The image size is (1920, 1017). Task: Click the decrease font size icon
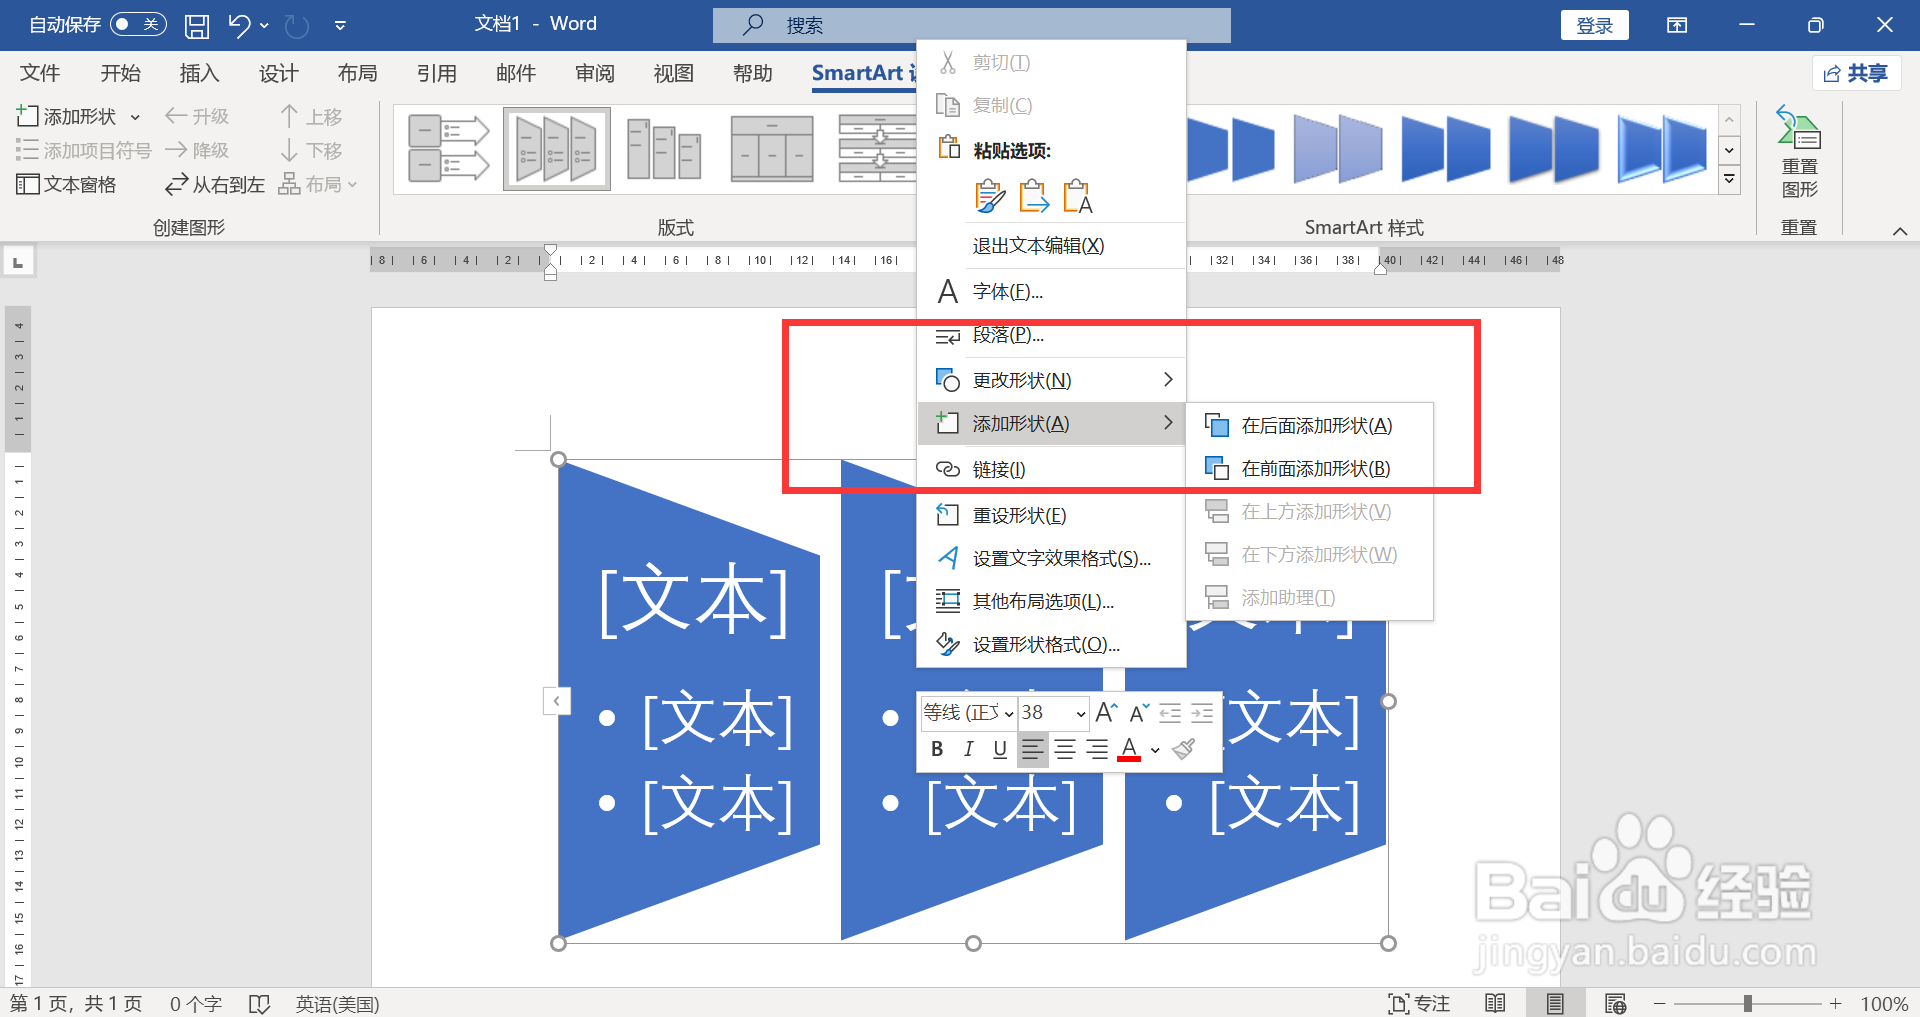coord(1139,713)
